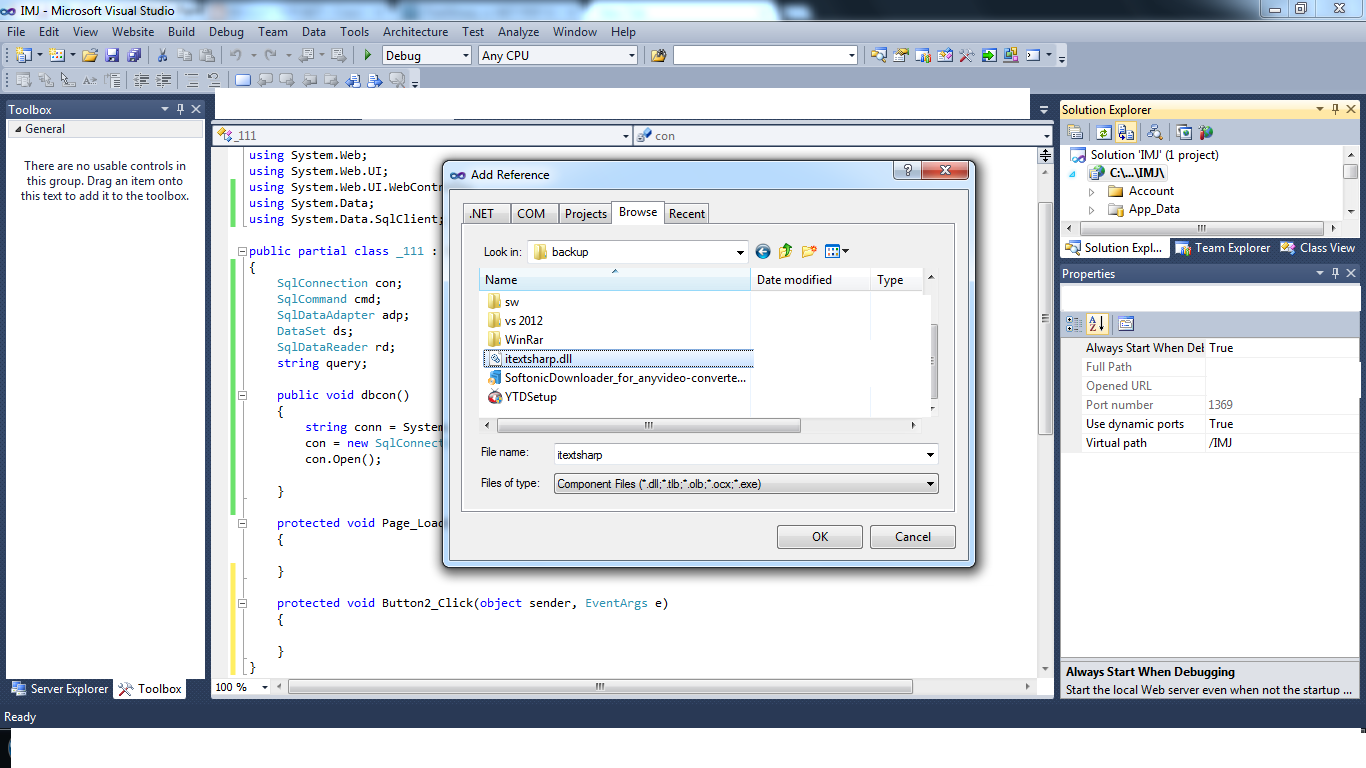
Task: Open the Debug configuration dropdown
Action: click(466, 55)
